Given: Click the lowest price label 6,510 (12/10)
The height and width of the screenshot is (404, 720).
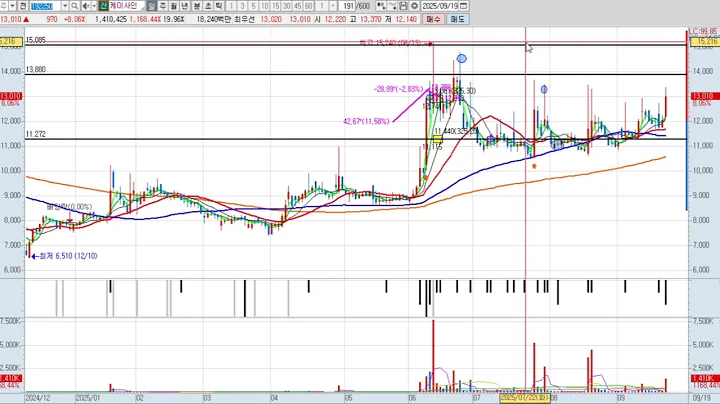Looking at the screenshot, I should tap(68, 256).
